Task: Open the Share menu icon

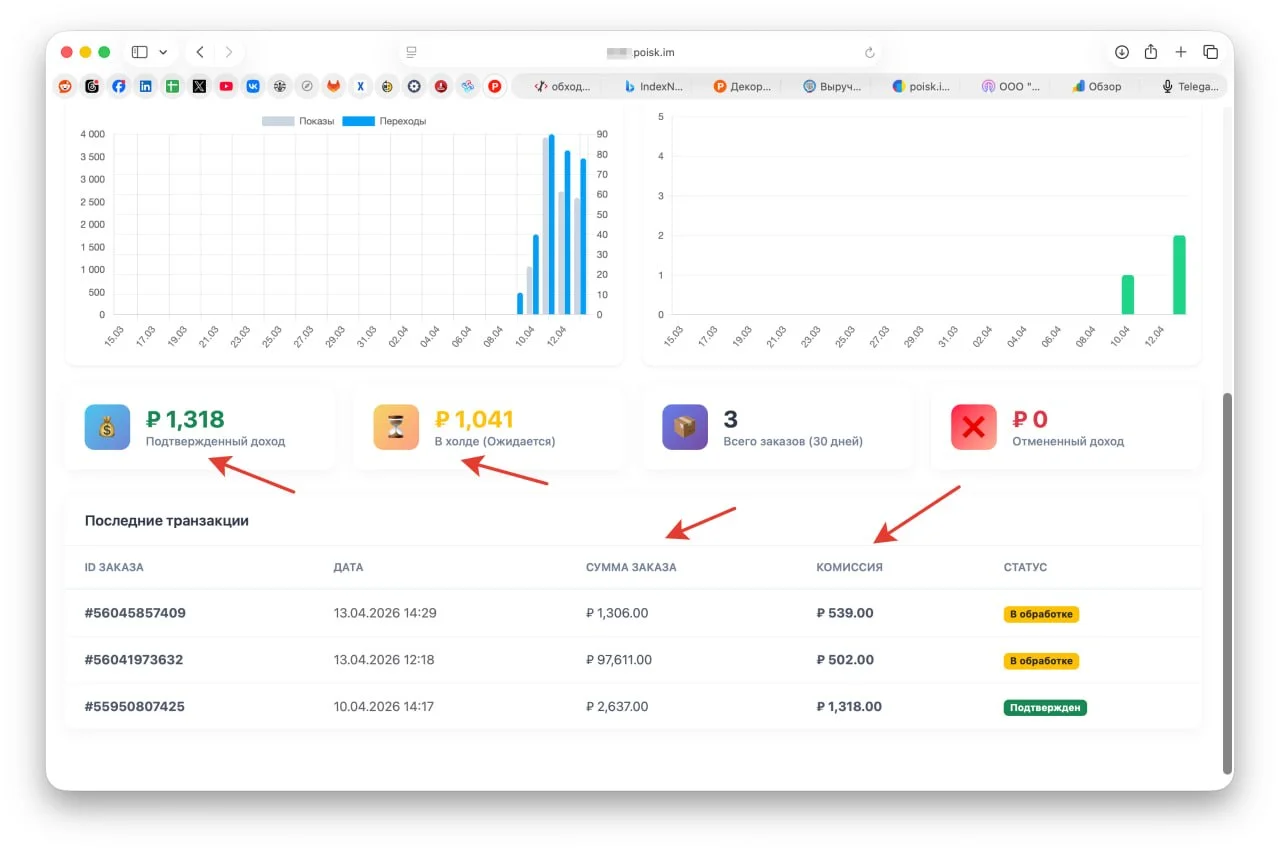Action: coord(1151,52)
